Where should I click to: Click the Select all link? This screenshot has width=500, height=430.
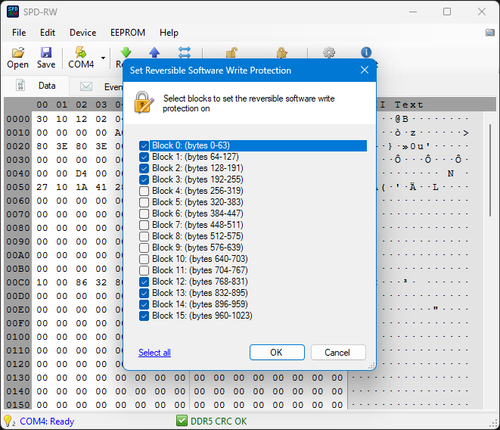[x=155, y=352]
